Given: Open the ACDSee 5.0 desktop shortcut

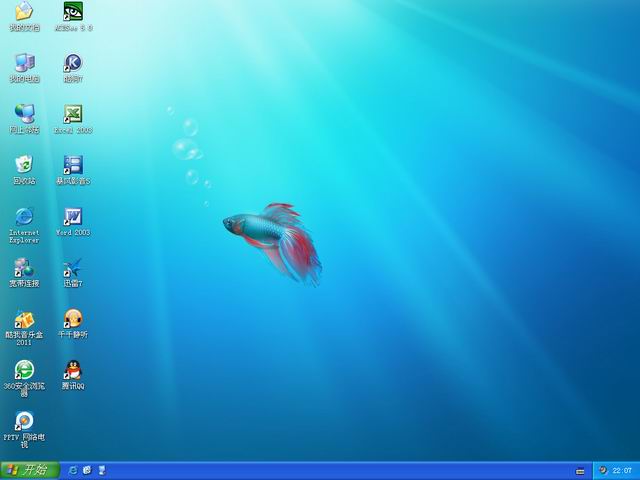Looking at the screenshot, I should tap(73, 12).
